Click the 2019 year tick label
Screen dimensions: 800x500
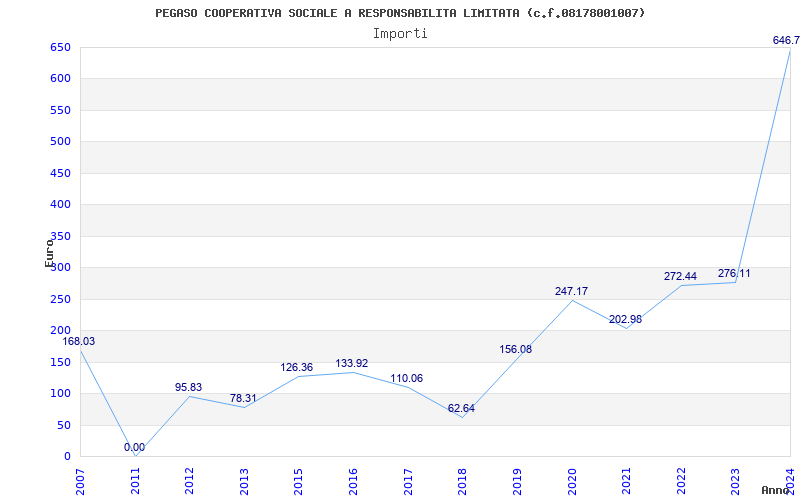(x=517, y=482)
